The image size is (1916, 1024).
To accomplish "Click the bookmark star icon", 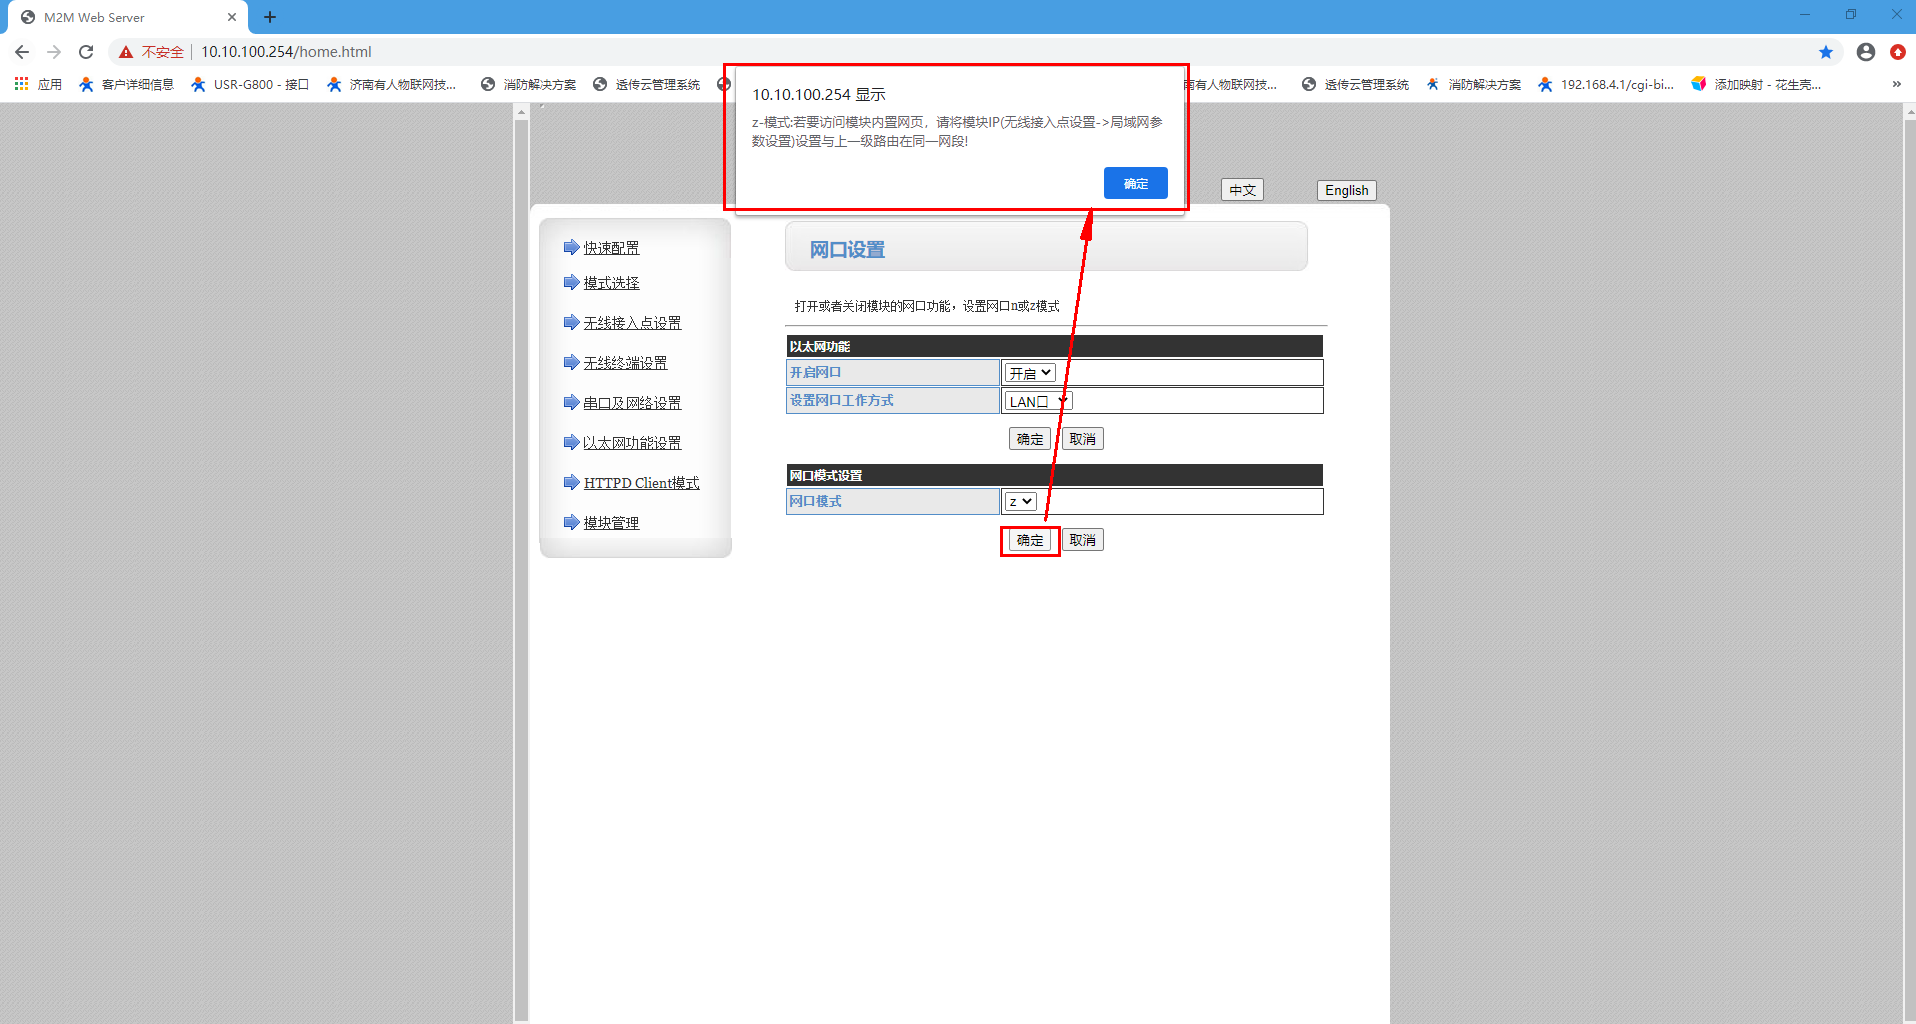I will (x=1825, y=52).
